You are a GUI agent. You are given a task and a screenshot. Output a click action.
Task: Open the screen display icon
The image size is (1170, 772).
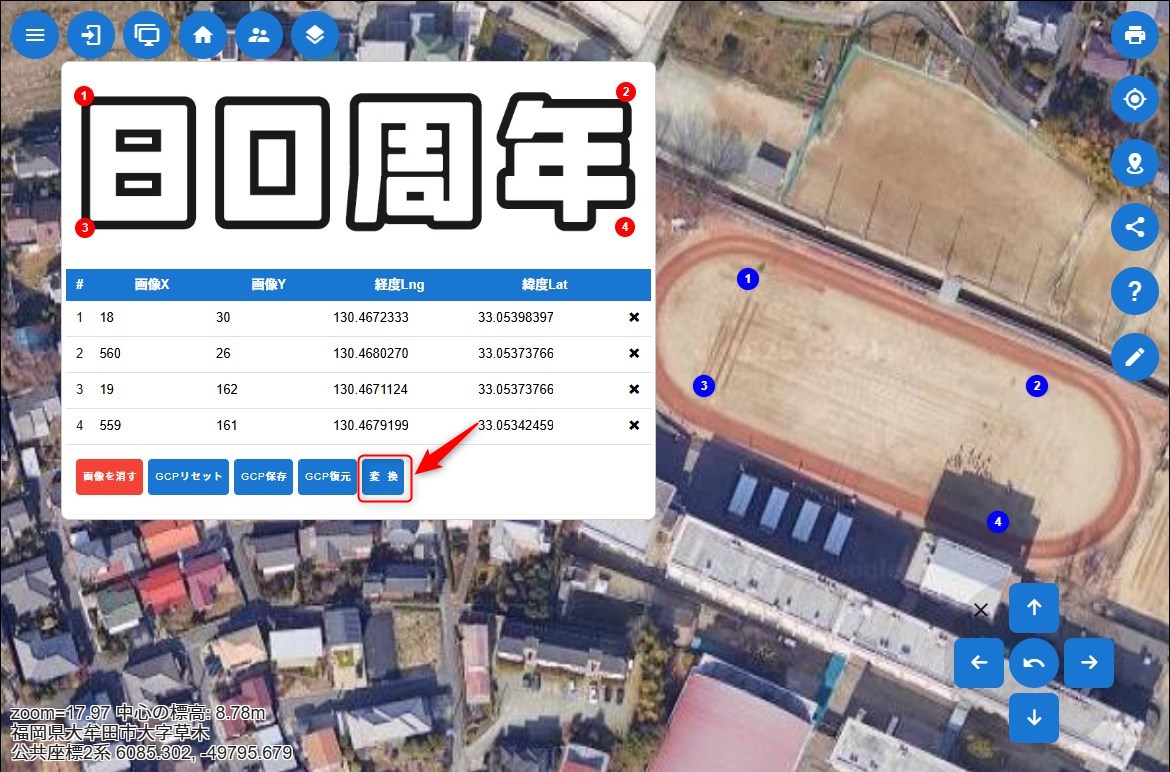[147, 35]
